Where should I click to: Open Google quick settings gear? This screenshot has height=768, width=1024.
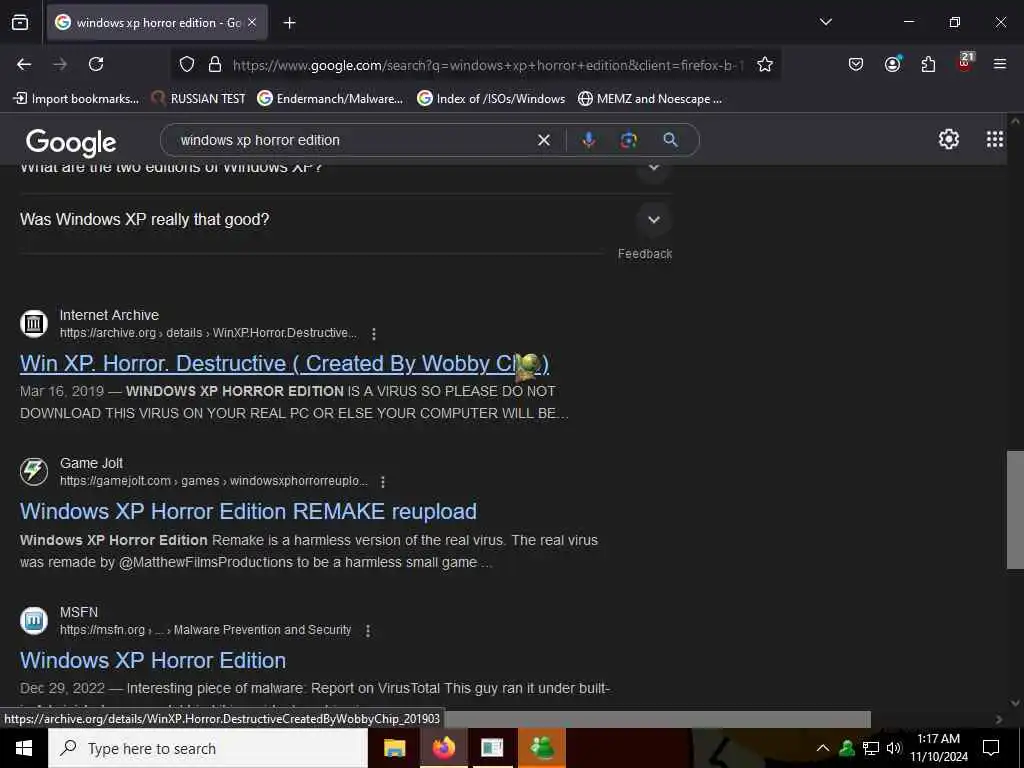click(948, 139)
